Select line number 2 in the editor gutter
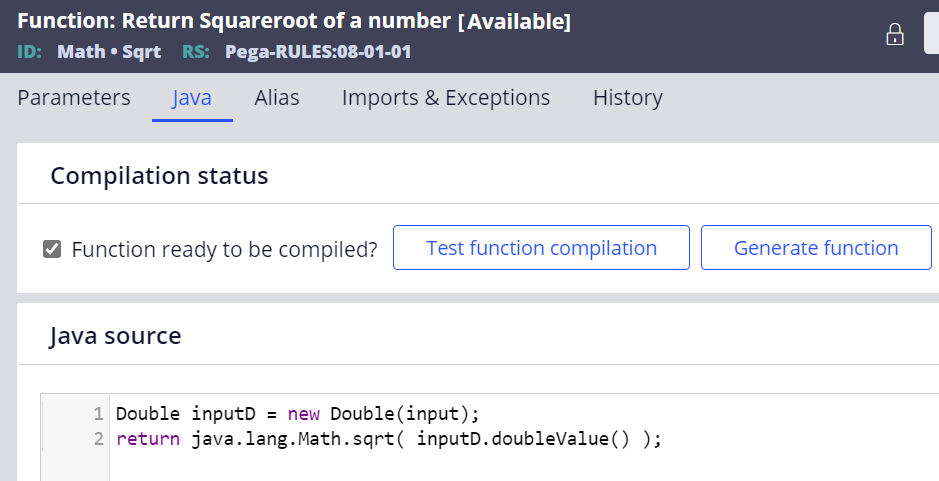The width and height of the screenshot is (939, 481). click(x=98, y=438)
